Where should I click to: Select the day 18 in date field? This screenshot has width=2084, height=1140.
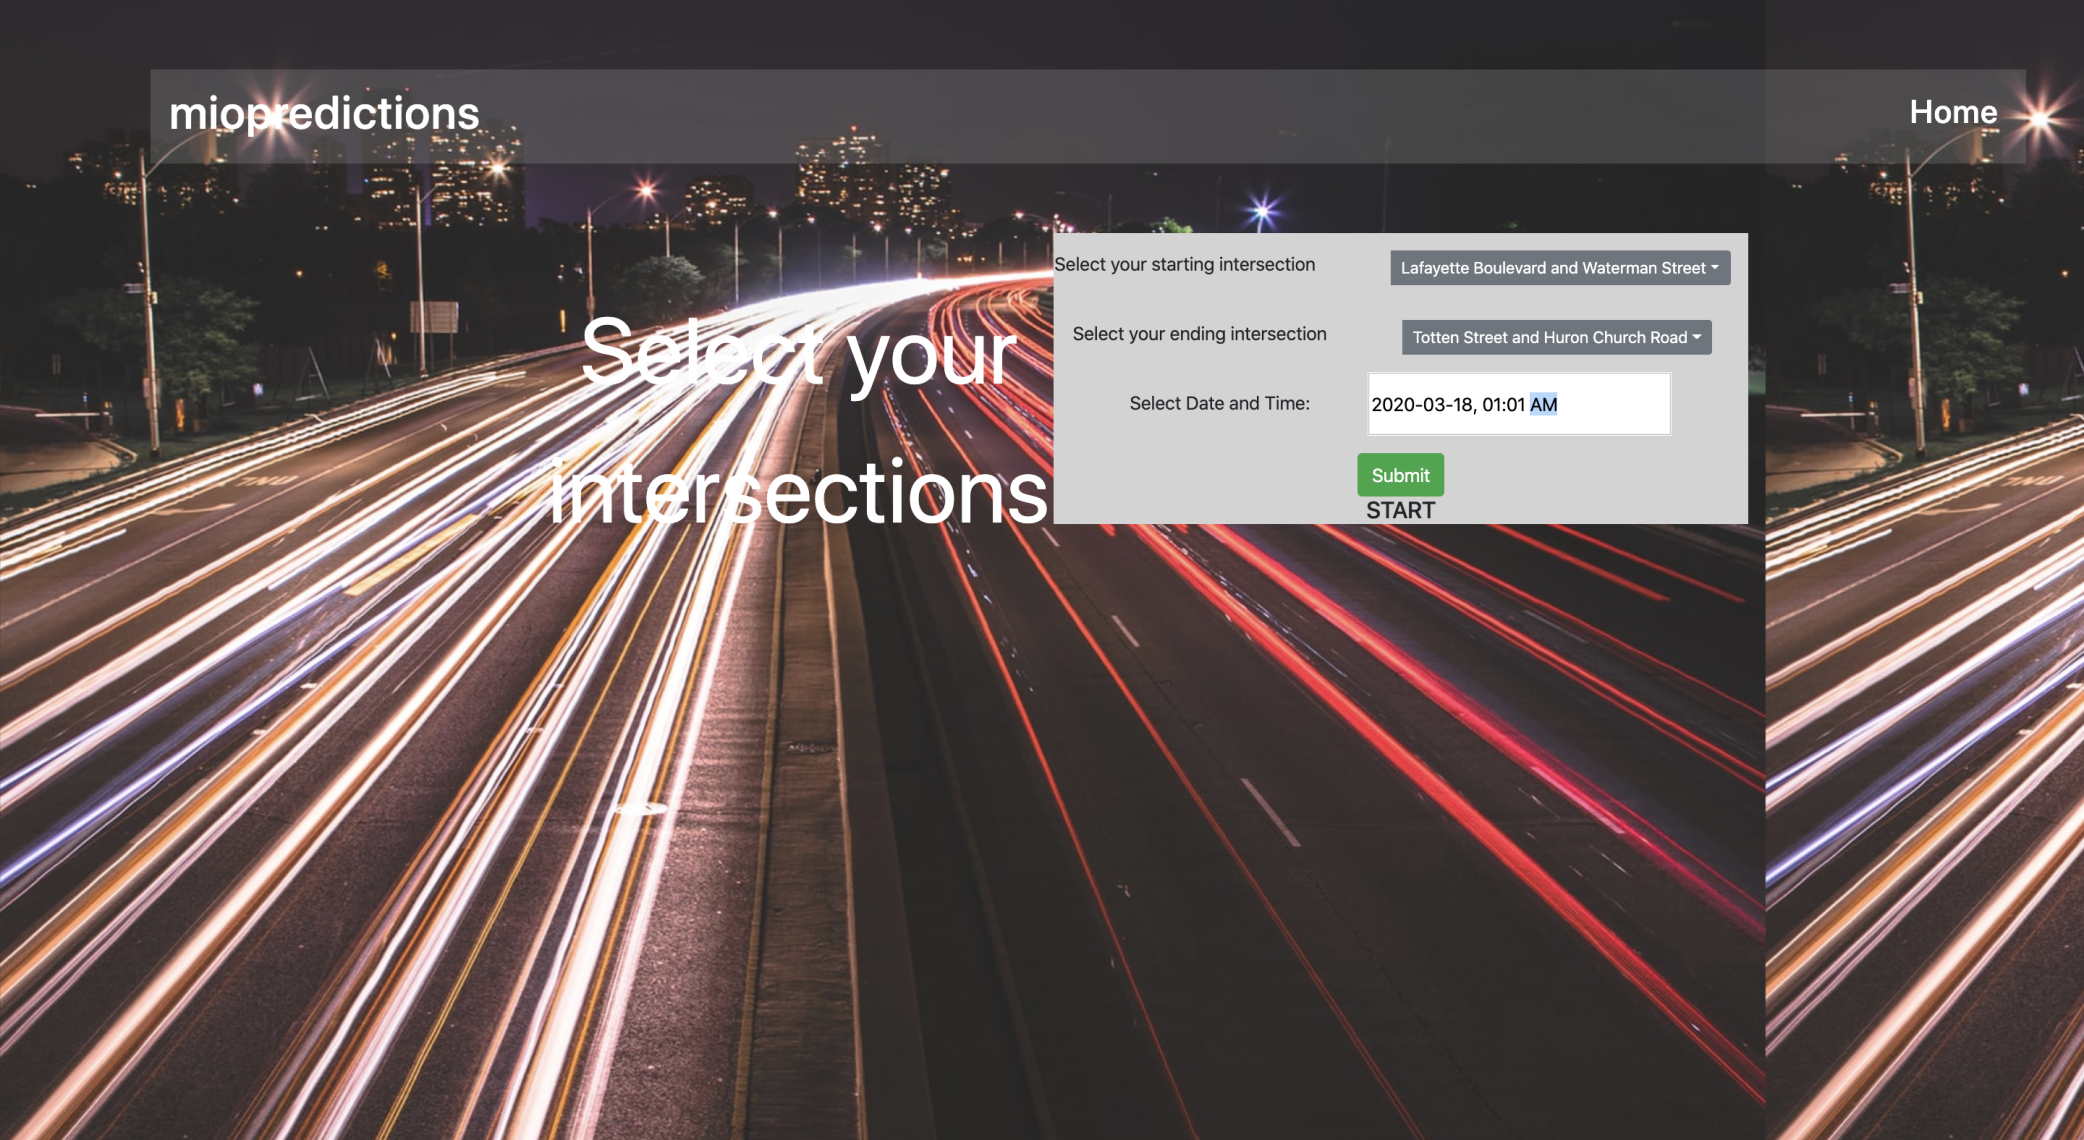coord(1462,405)
